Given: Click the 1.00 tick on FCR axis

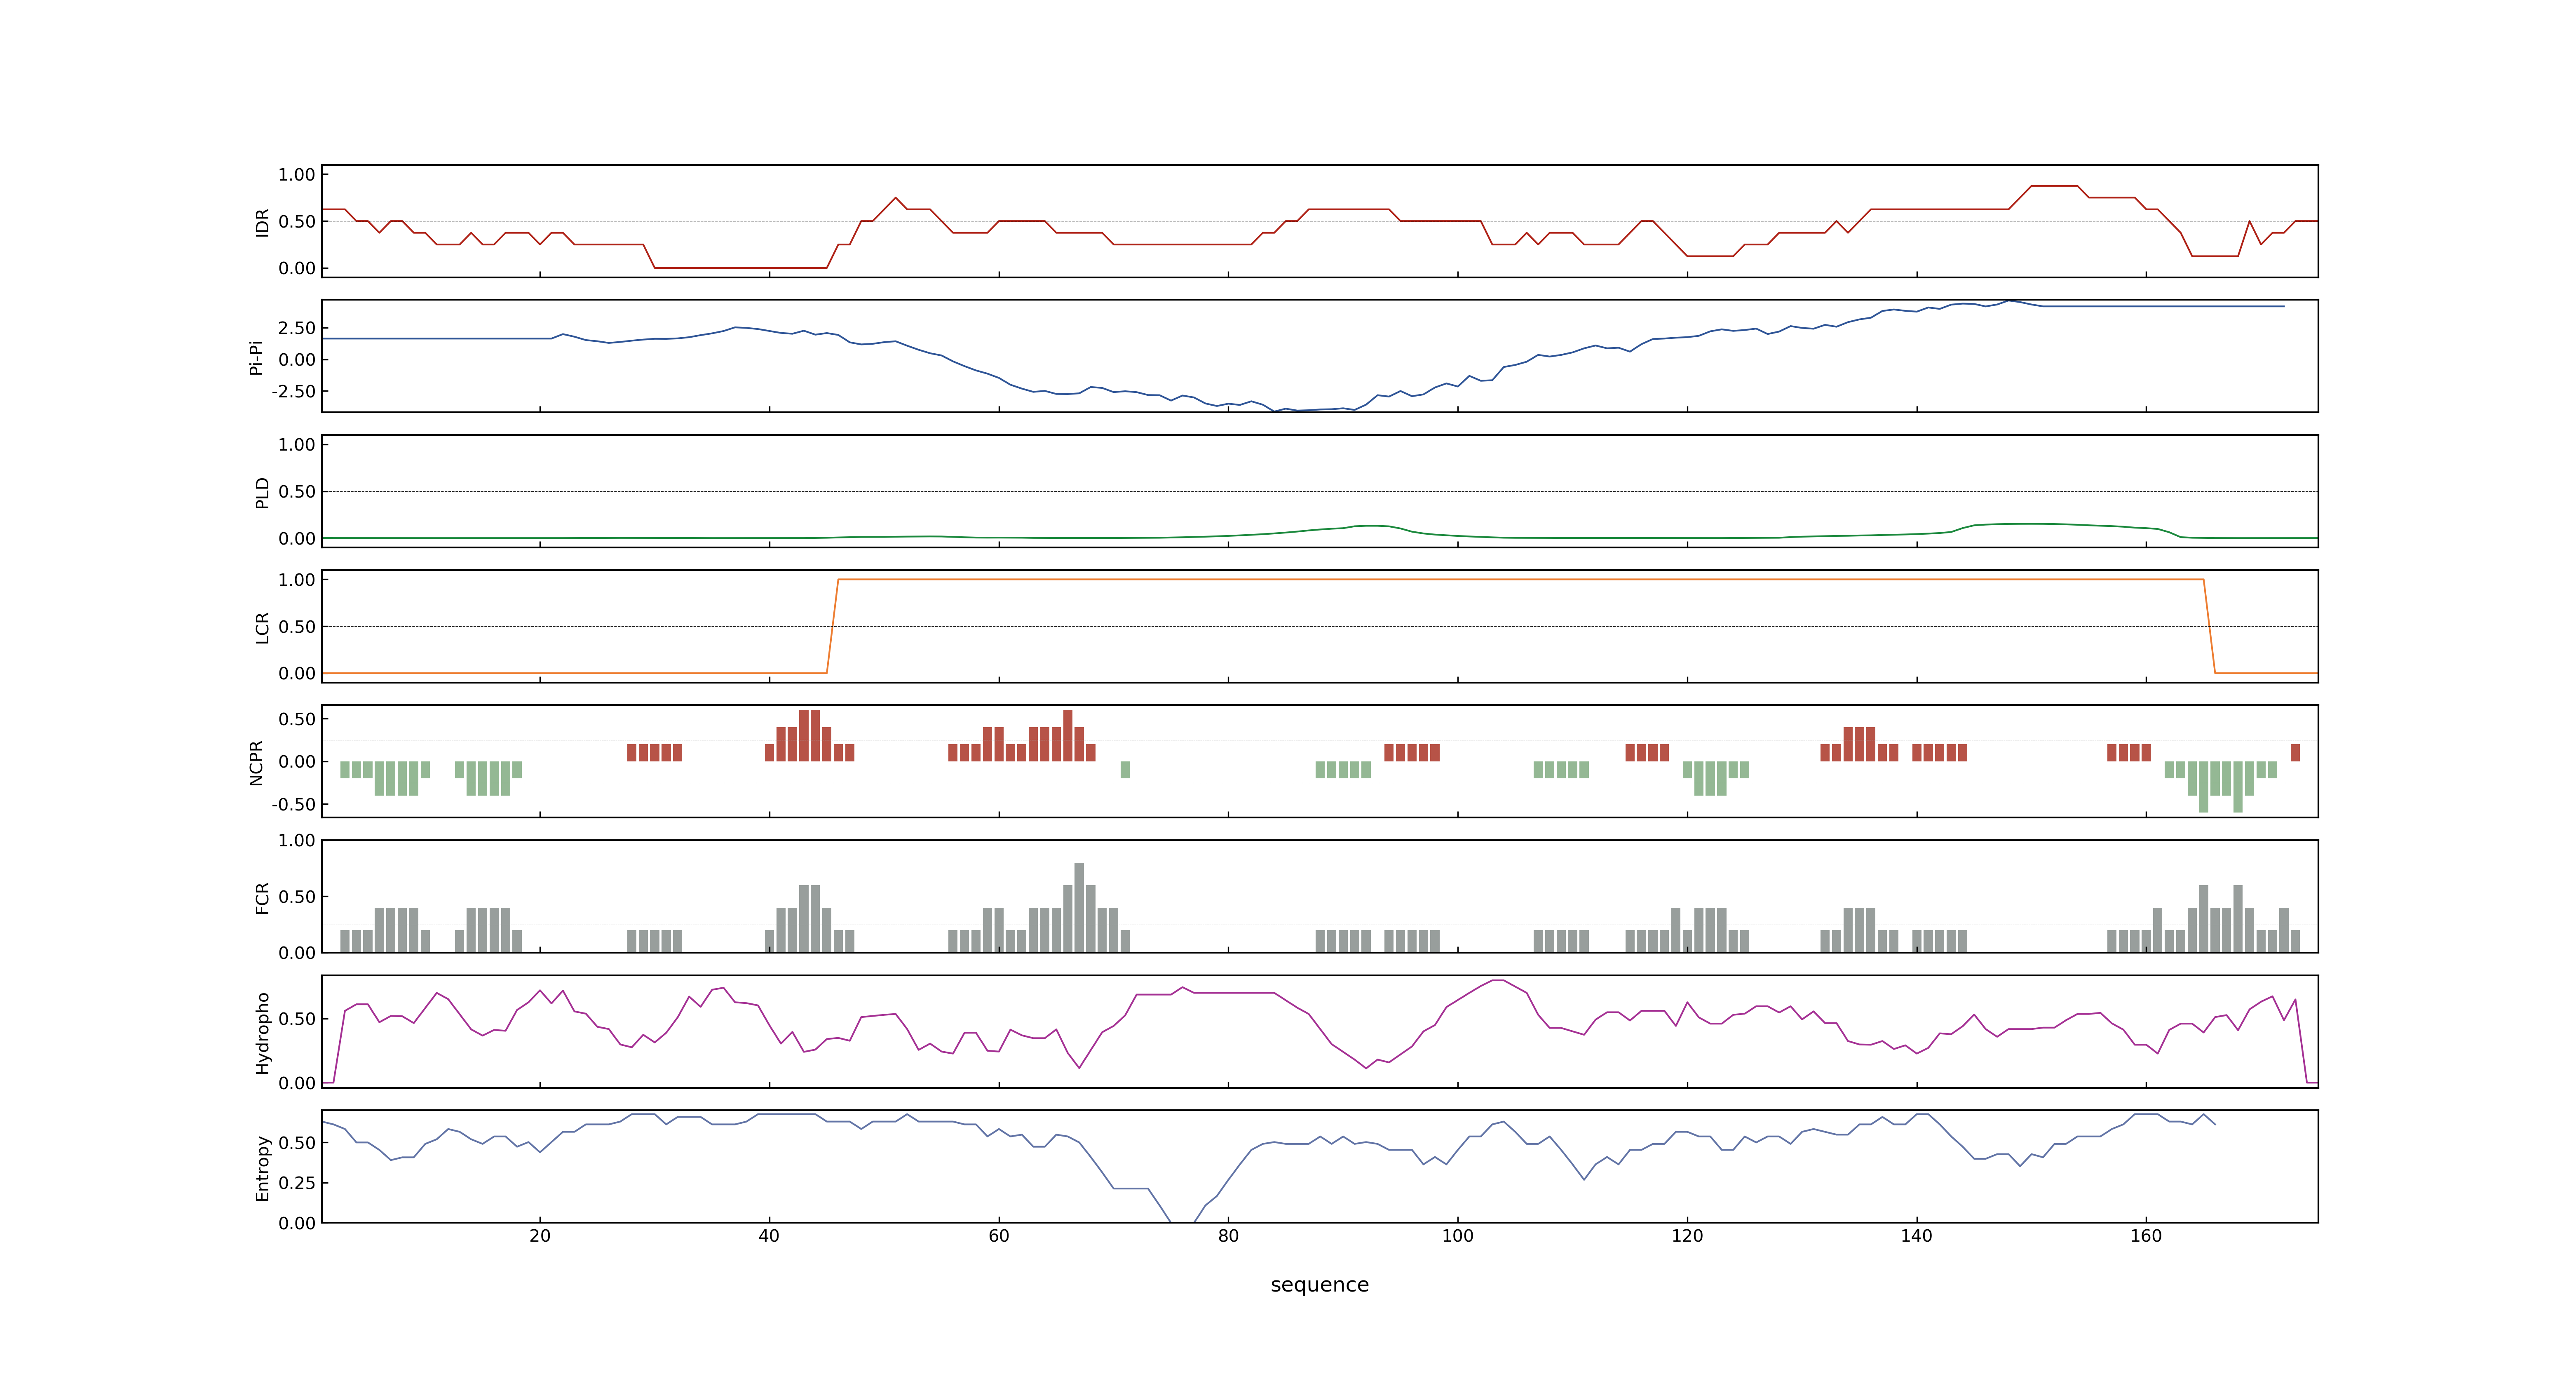Looking at the screenshot, I should click(297, 841).
